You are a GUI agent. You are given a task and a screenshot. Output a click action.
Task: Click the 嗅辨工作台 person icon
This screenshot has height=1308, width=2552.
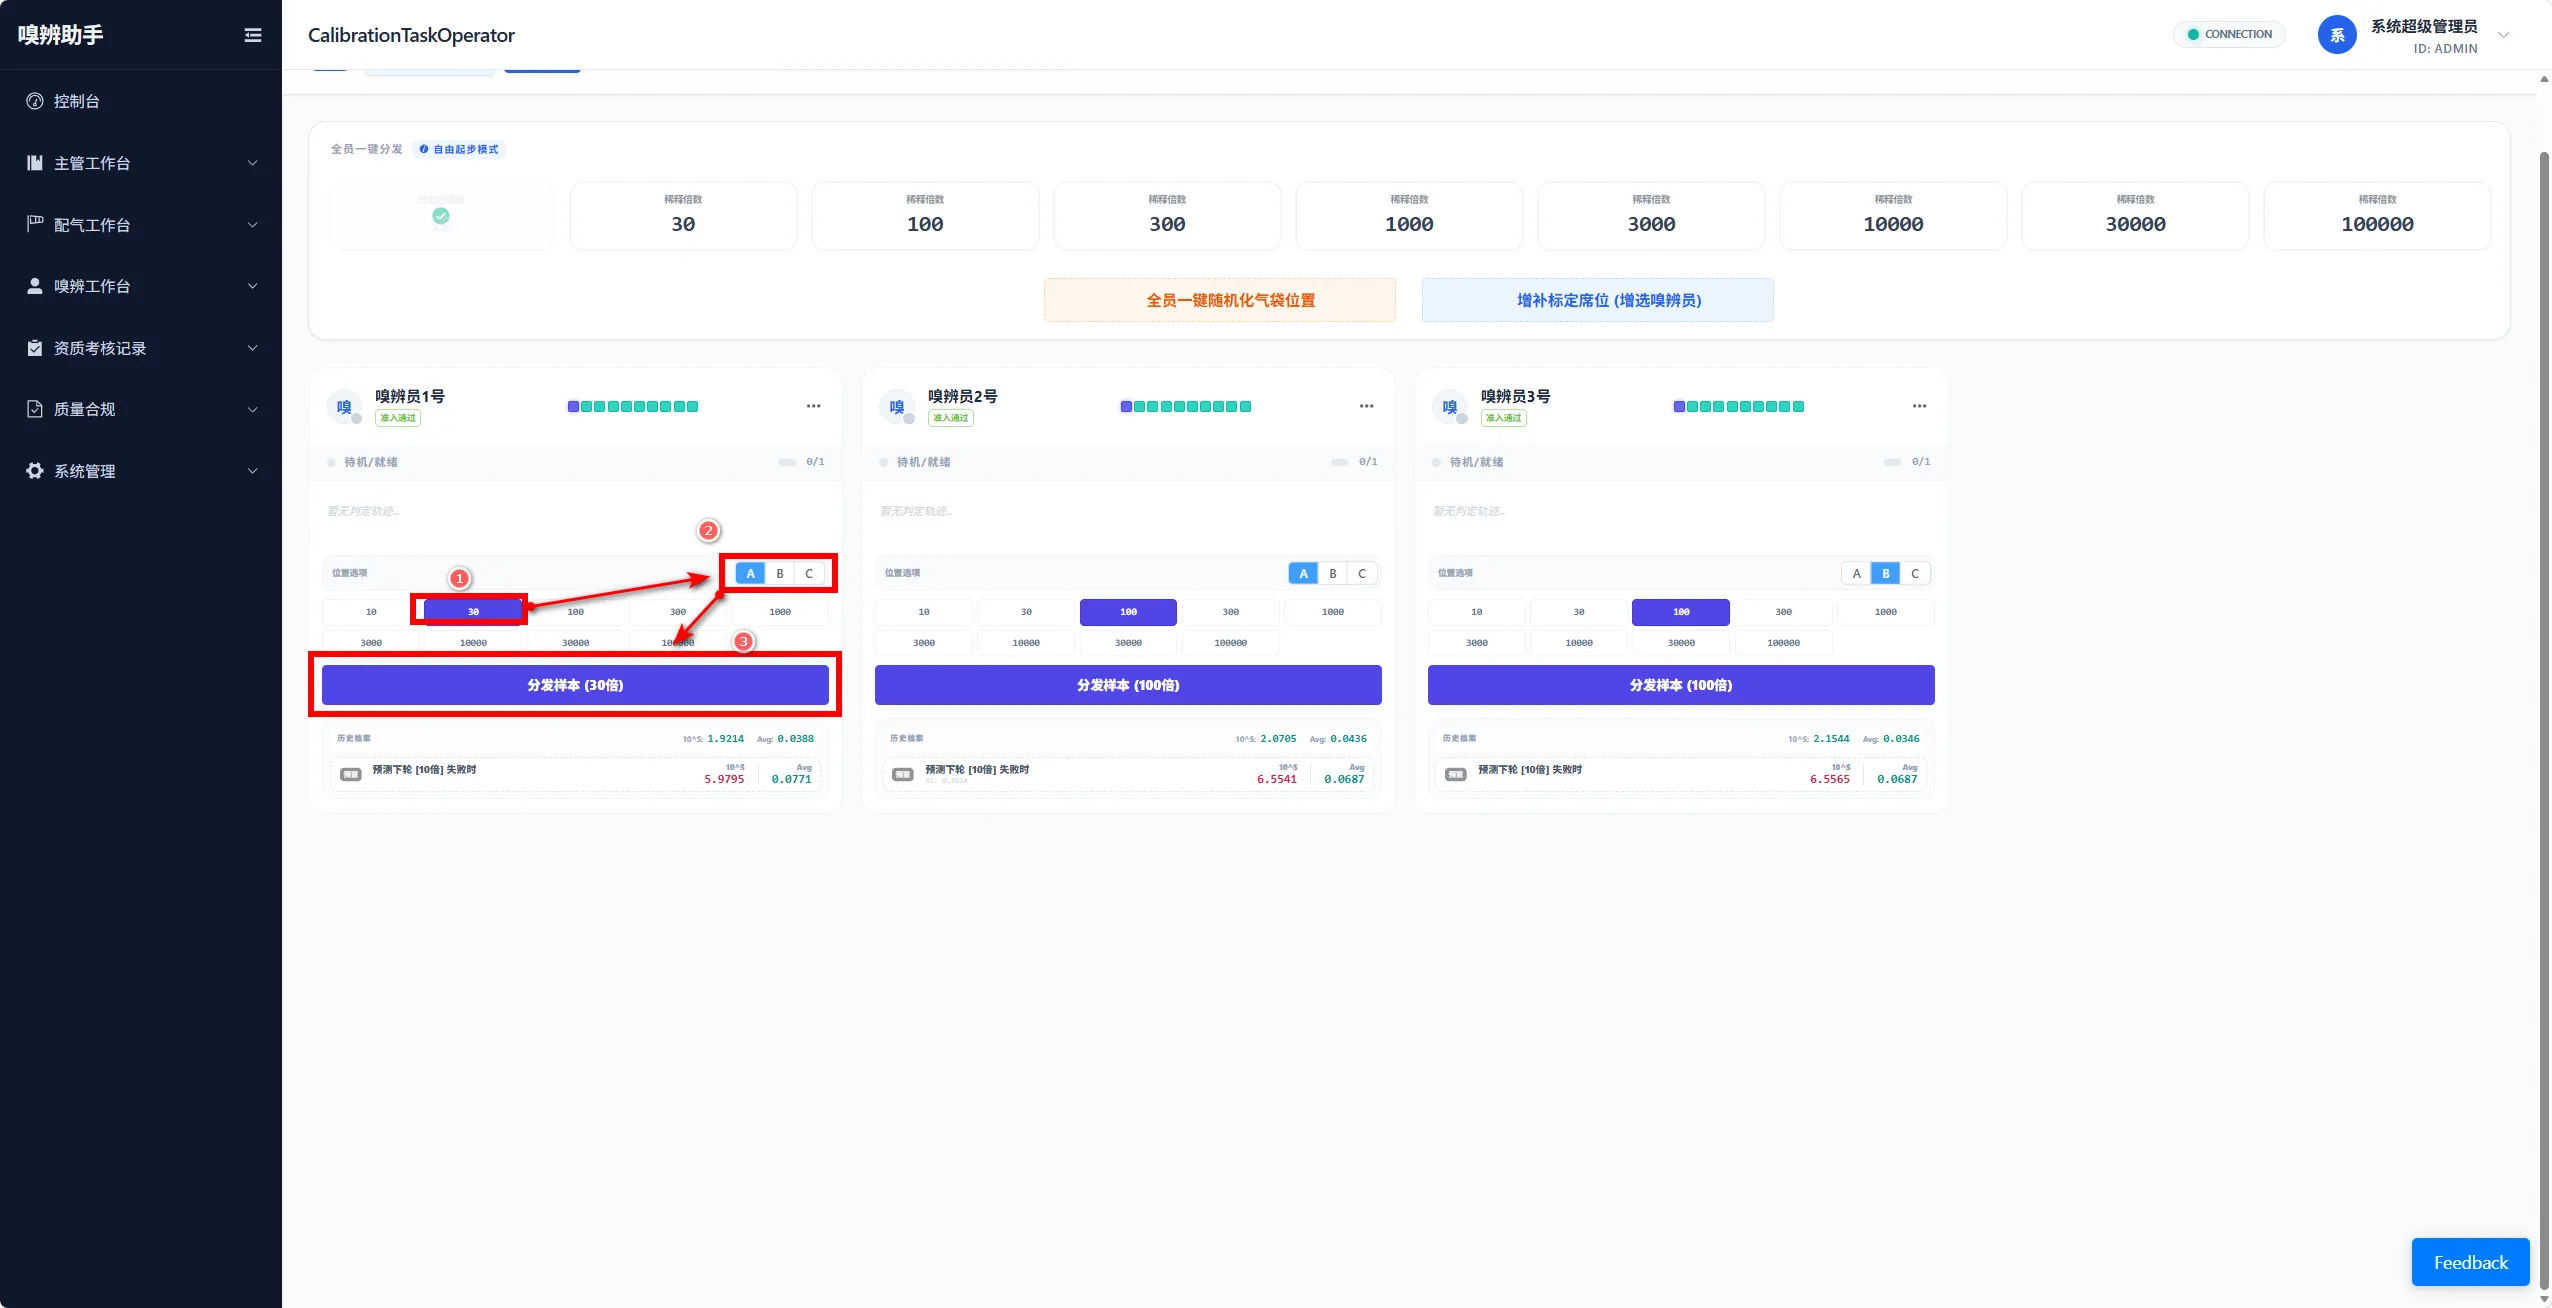coord(35,286)
